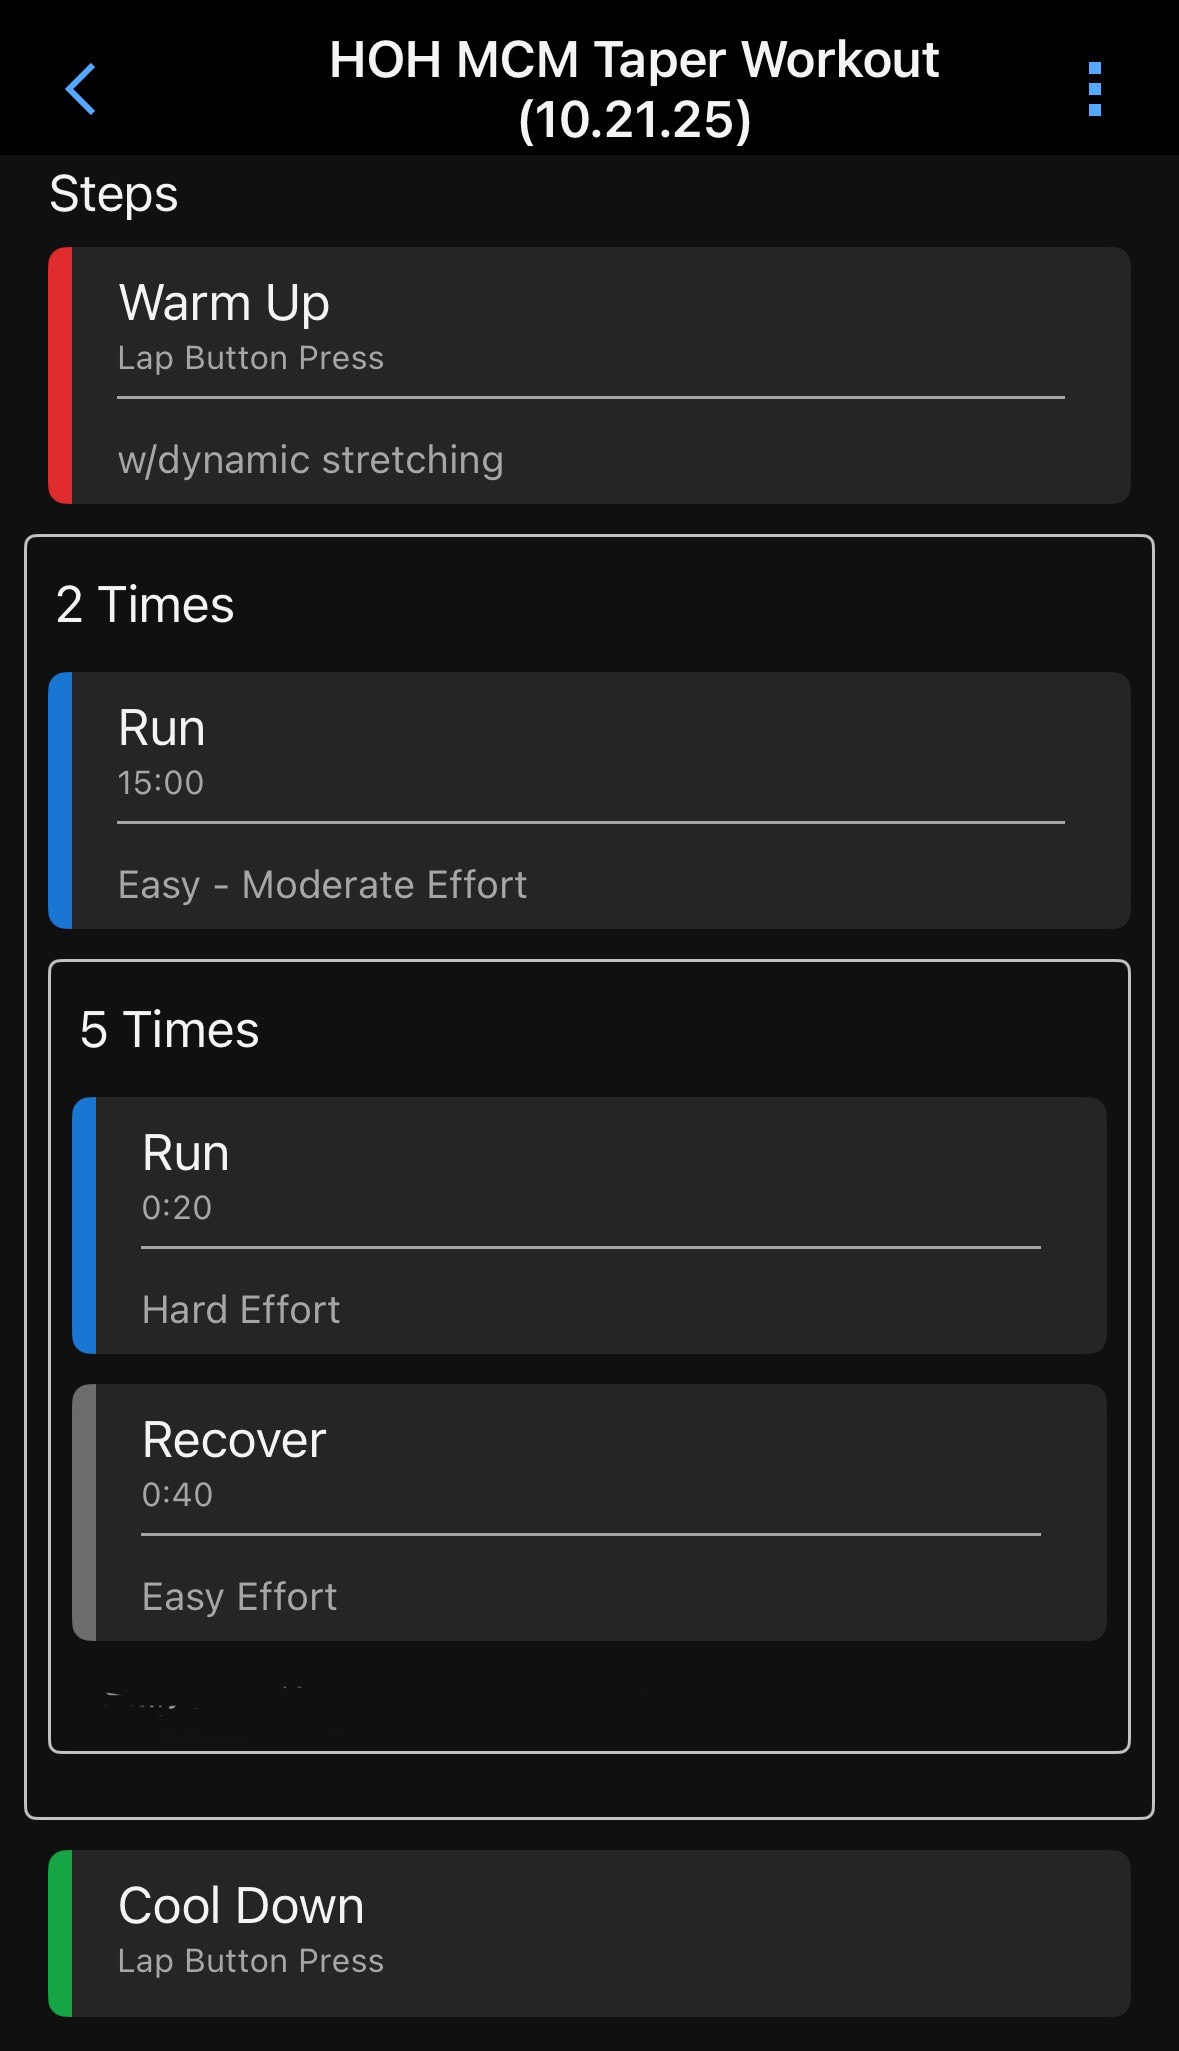Tap "Lap Button Press" under Cool Down
This screenshot has width=1179, height=2051.
(250, 1961)
